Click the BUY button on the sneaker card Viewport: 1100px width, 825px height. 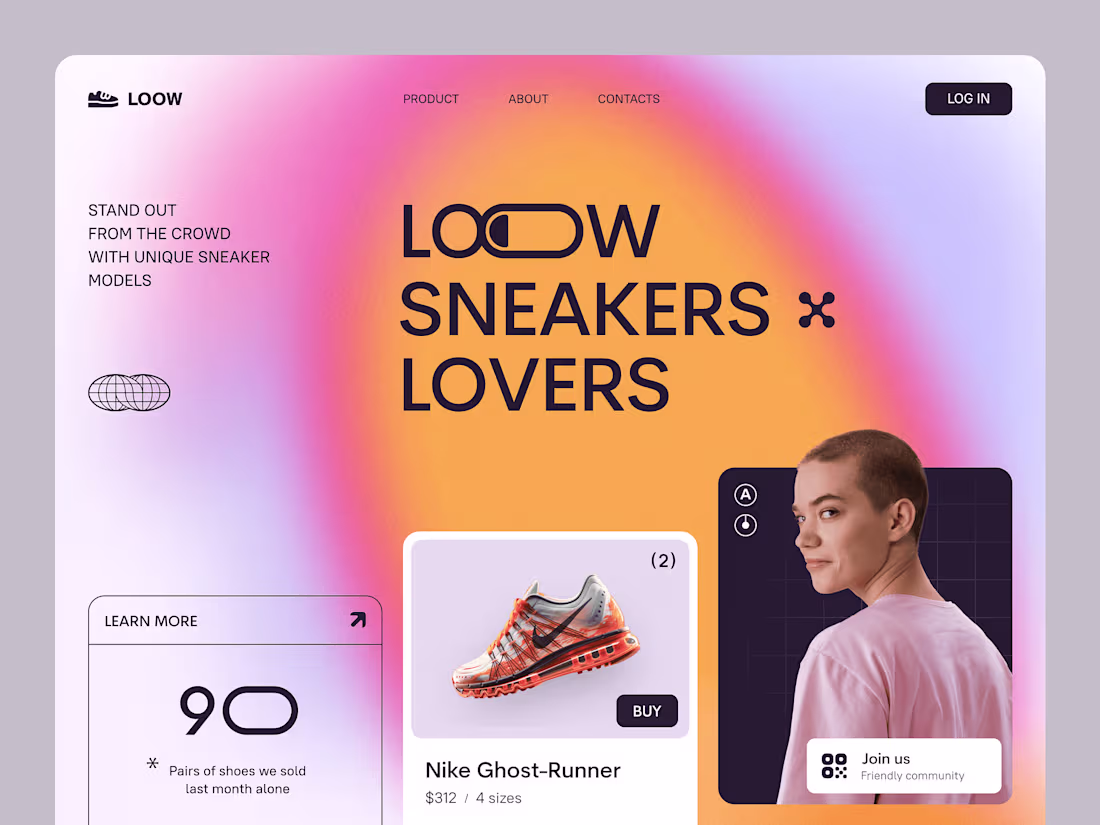point(647,711)
